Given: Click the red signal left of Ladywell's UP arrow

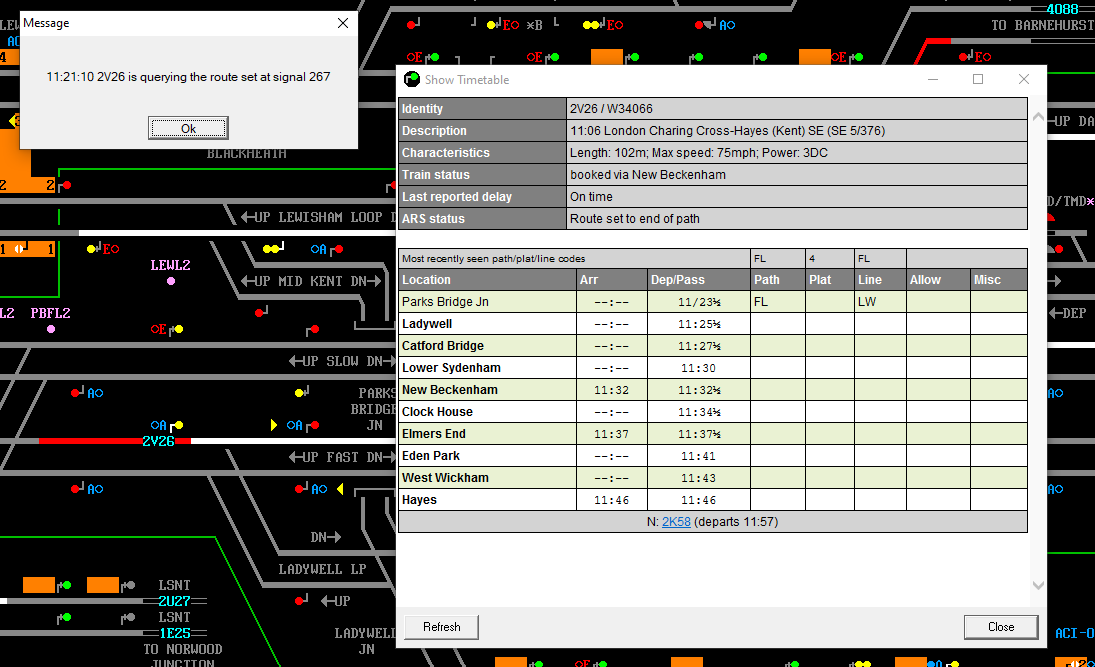Looking at the screenshot, I should click(301, 600).
